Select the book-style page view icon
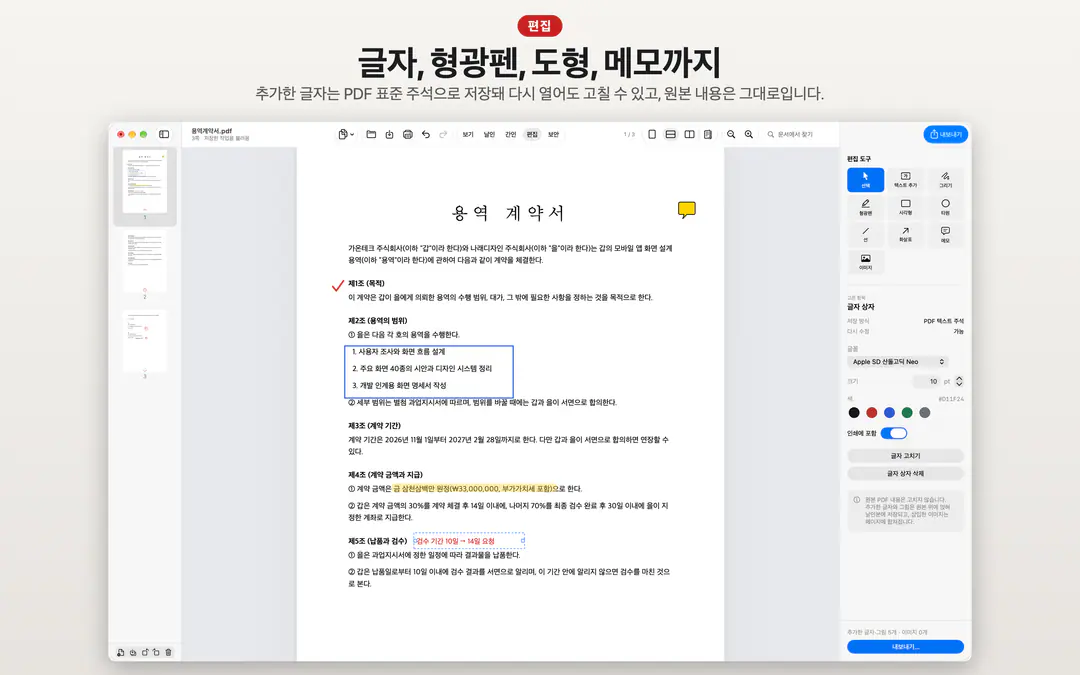The width and height of the screenshot is (1080, 675). point(708,134)
